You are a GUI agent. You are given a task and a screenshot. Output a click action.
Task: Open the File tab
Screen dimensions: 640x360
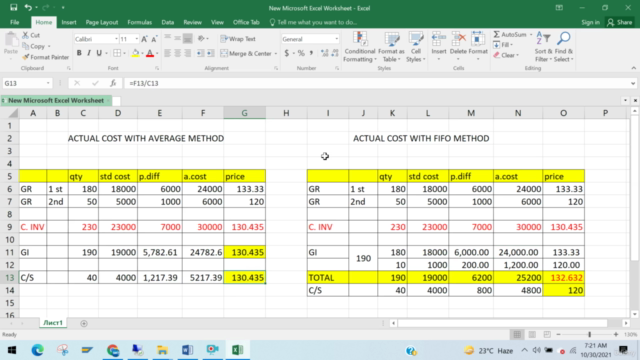(15, 22)
